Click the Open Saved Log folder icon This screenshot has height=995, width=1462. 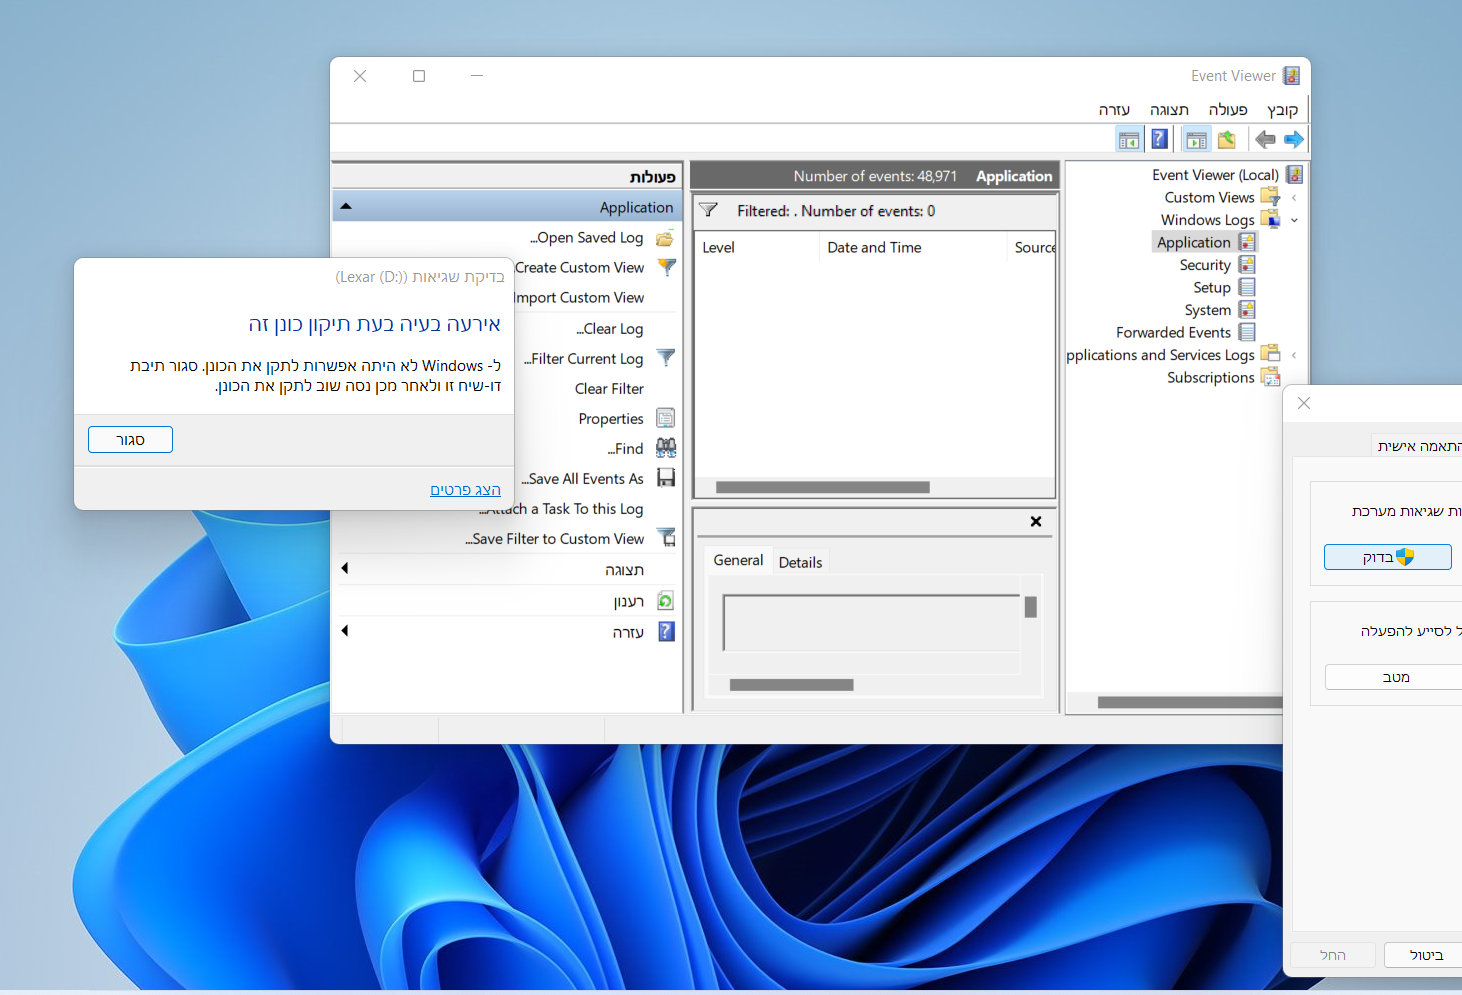tap(665, 238)
